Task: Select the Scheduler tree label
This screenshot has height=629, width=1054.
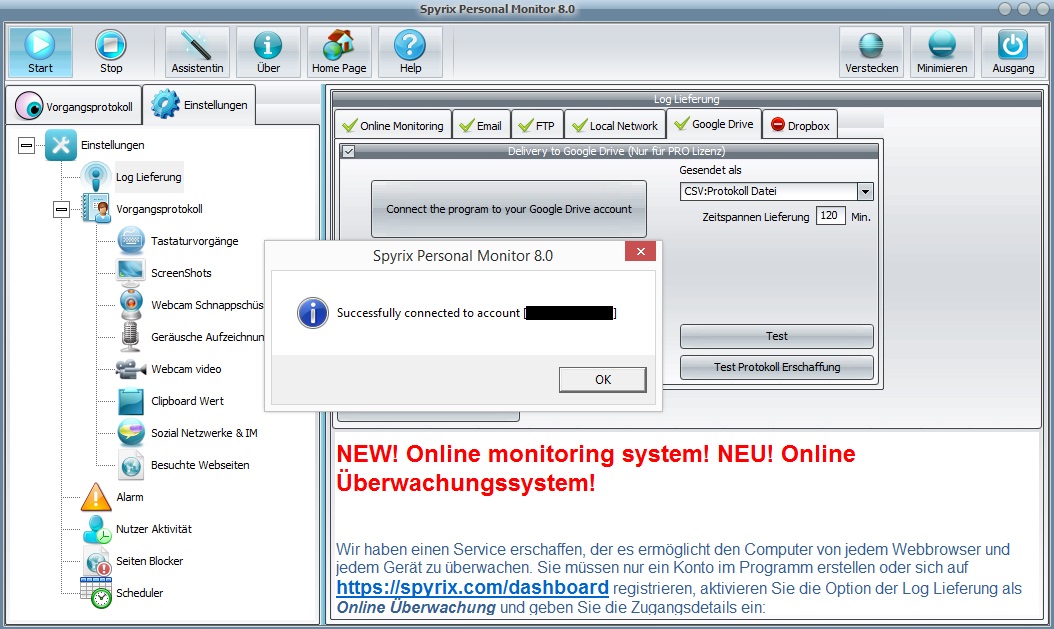Action: click(x=139, y=593)
